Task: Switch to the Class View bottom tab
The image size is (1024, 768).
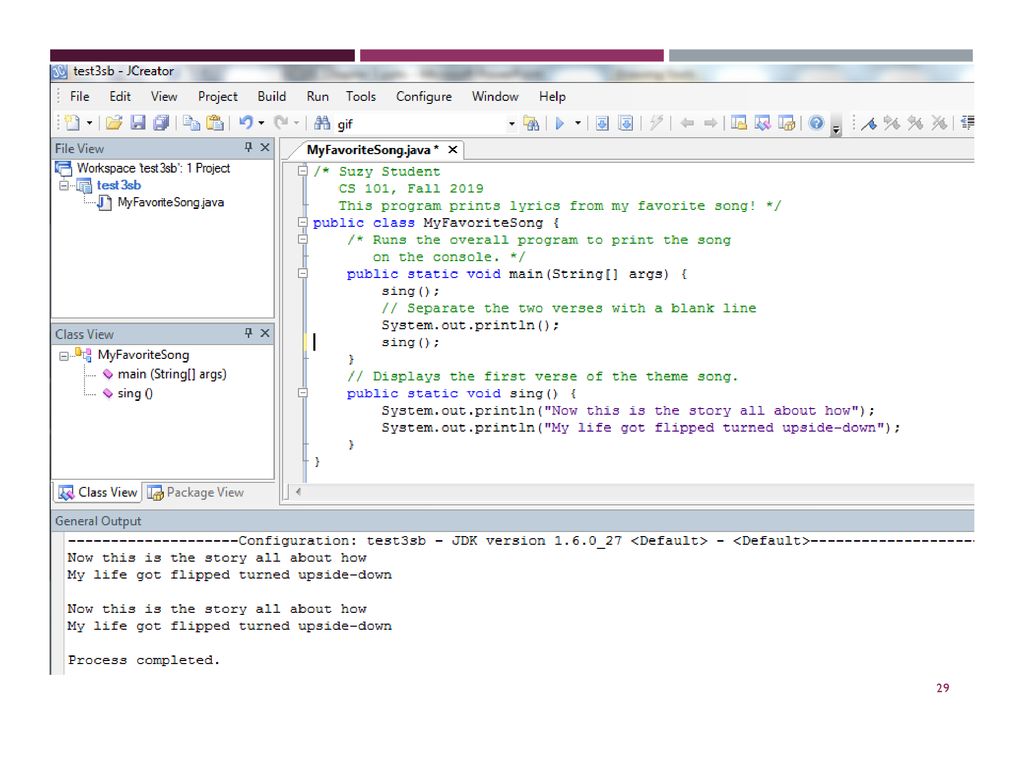Action: tap(98, 492)
